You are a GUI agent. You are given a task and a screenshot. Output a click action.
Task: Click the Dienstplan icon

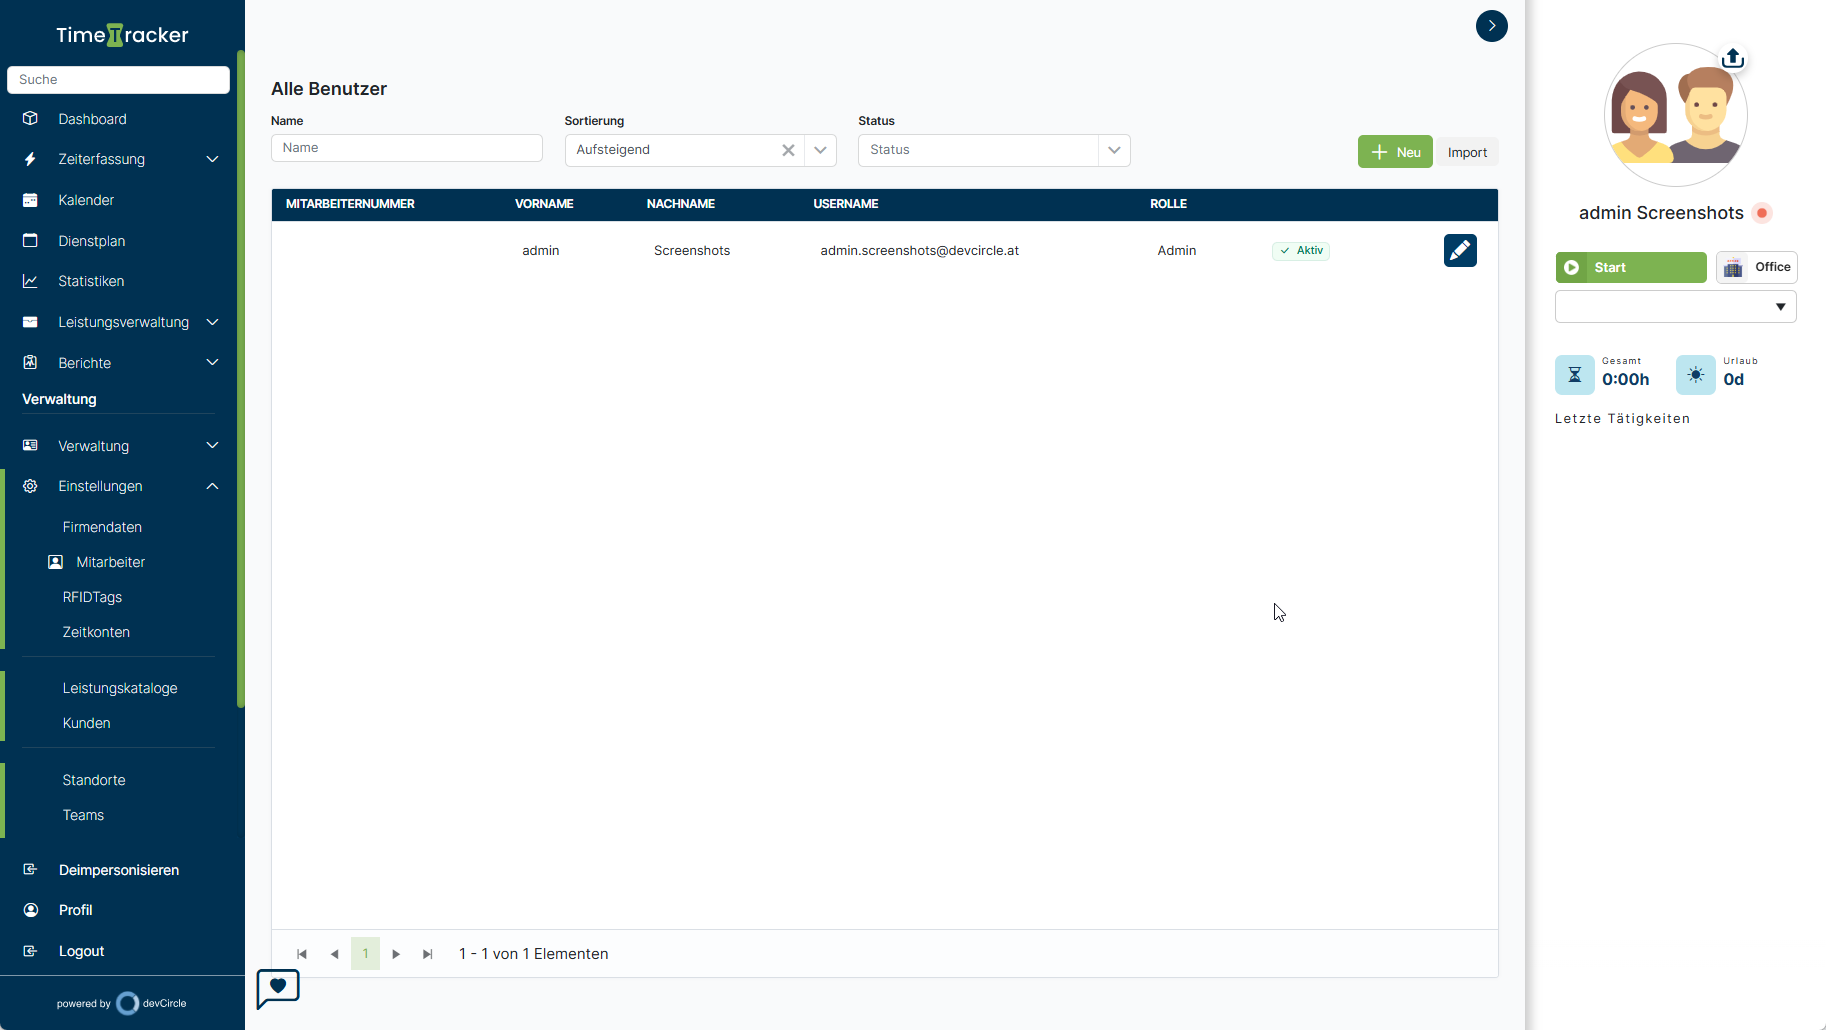30,241
